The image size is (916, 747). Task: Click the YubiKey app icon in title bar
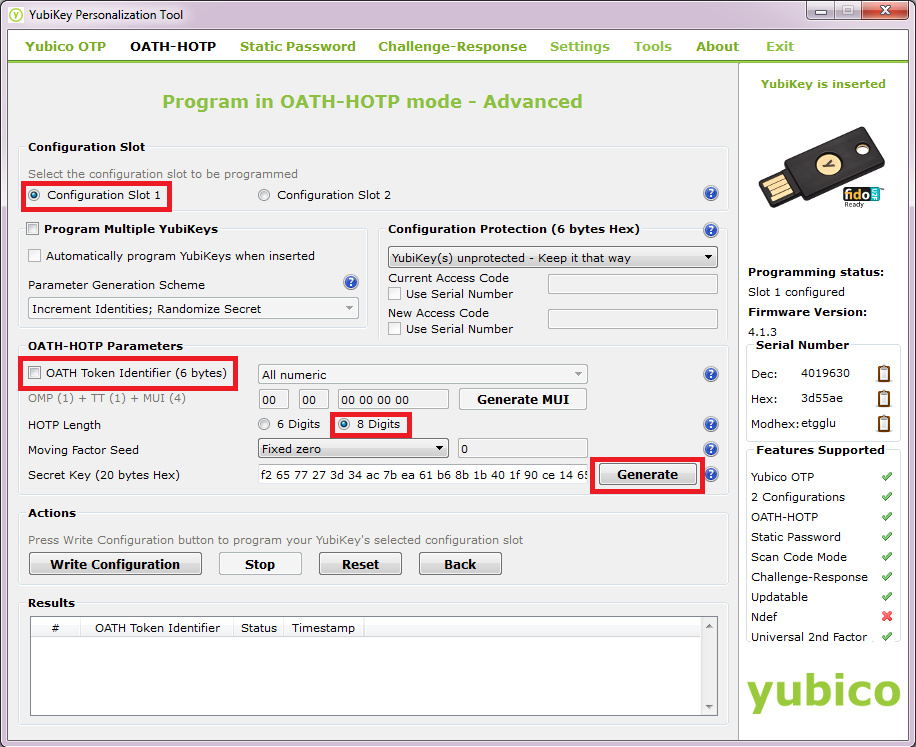click(16, 15)
